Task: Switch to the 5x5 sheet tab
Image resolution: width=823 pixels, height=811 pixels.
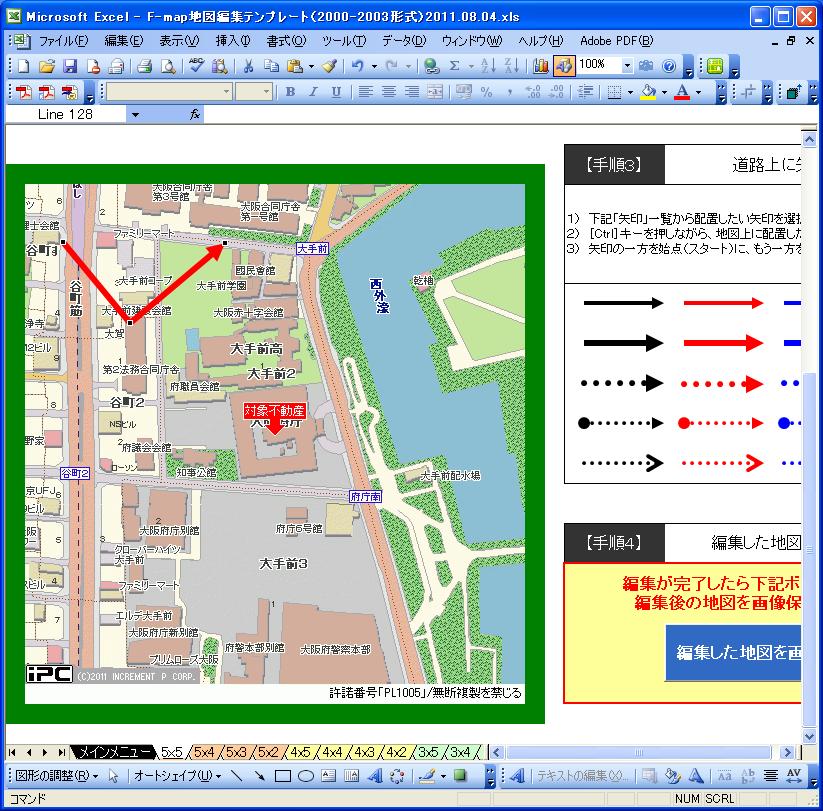Action: [172, 752]
